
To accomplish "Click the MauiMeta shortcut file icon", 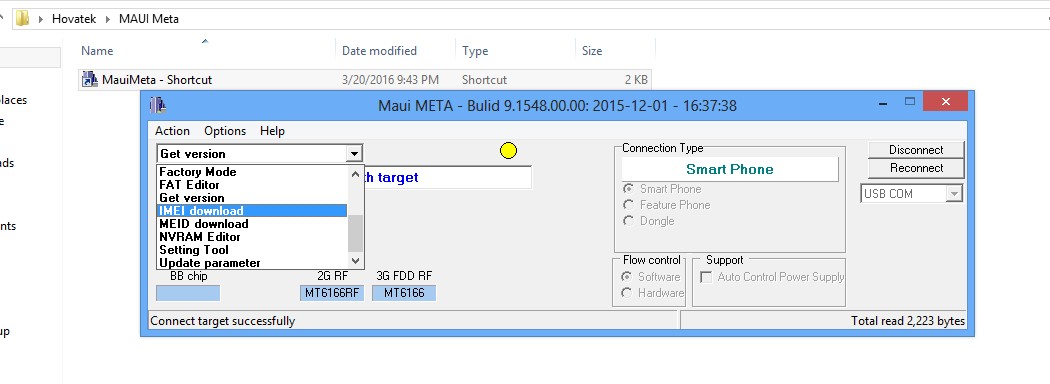I will pyautogui.click(x=90, y=80).
